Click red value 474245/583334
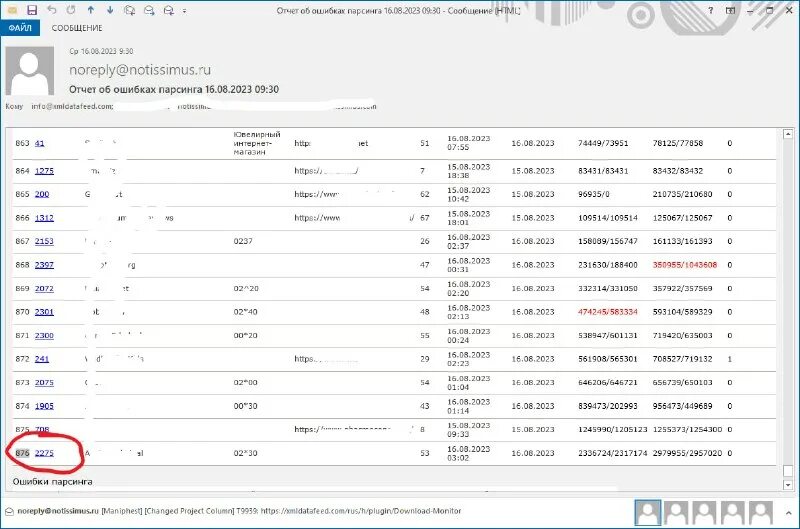The width and height of the screenshot is (800, 529). point(608,312)
